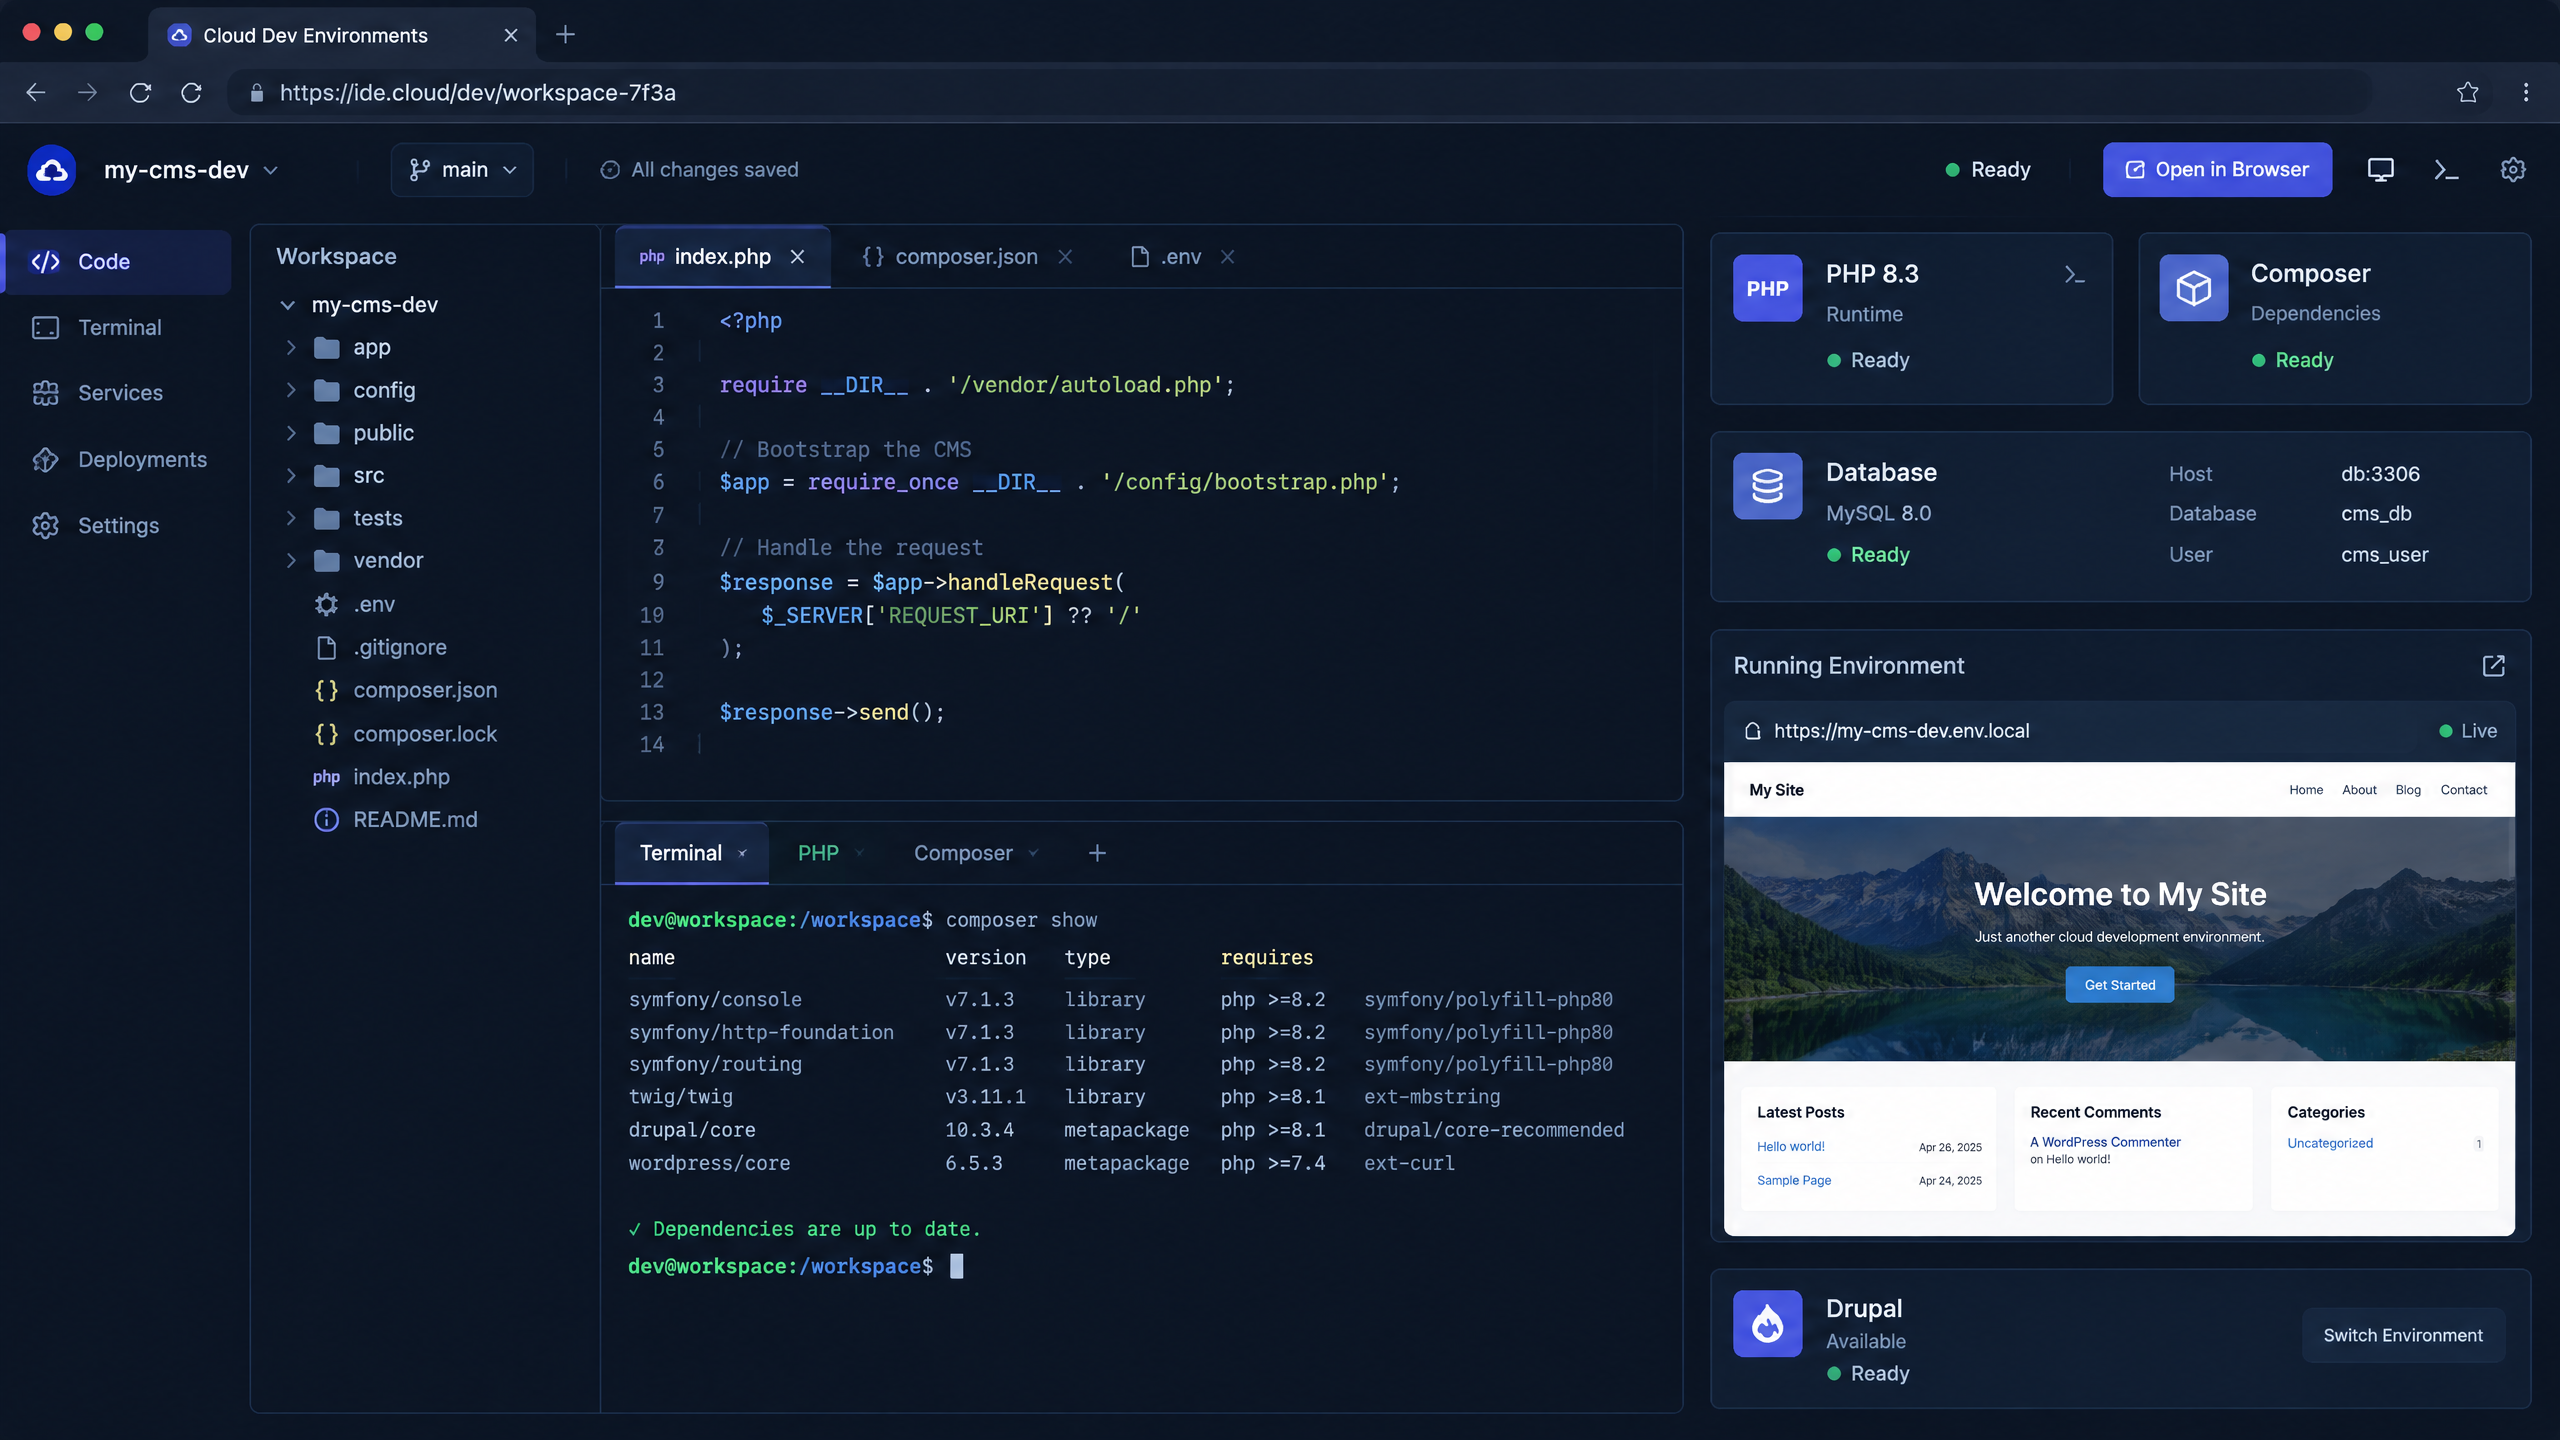
Task: Click the Terminal sidebar icon
Action: pos(45,328)
